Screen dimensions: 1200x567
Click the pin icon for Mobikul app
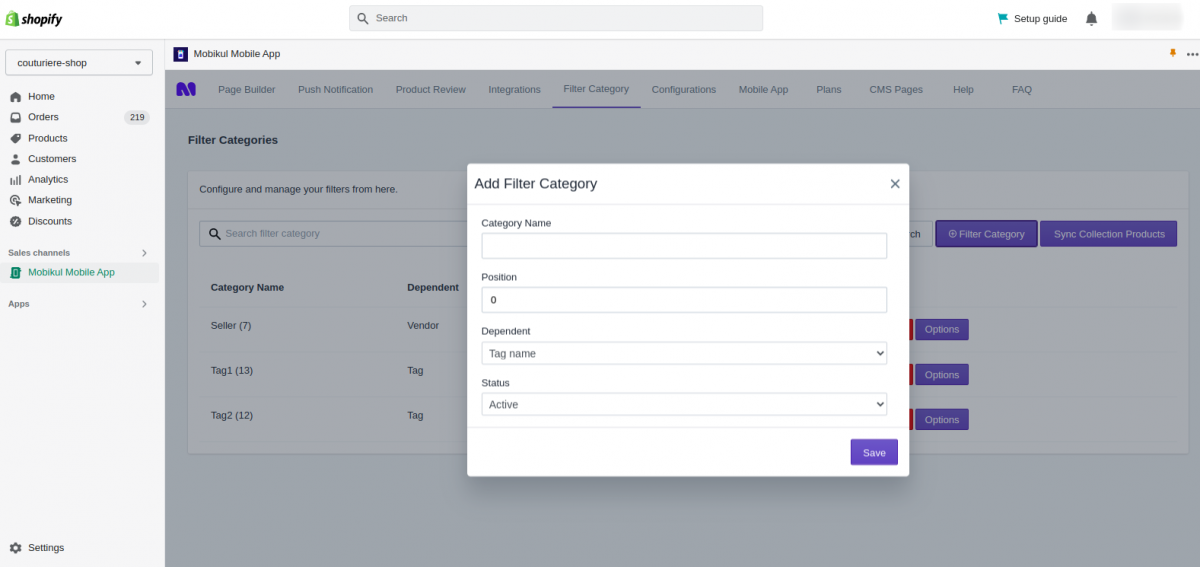[x=1173, y=54]
